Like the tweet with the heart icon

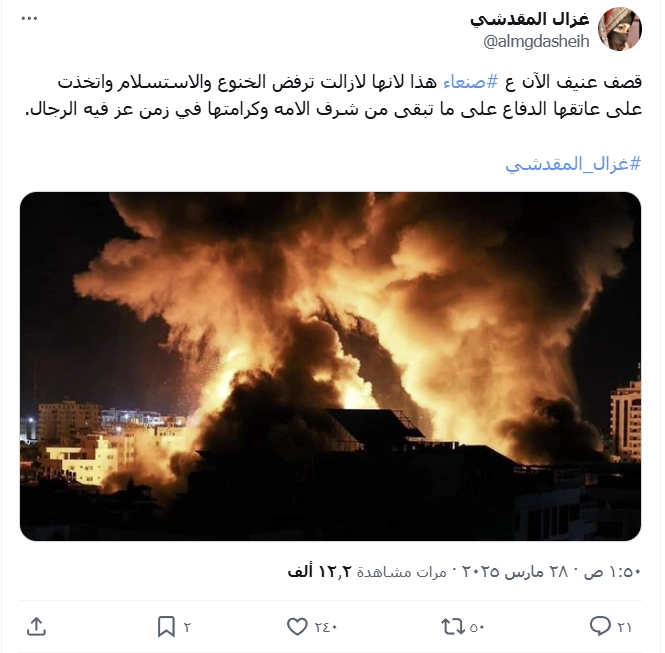297,626
